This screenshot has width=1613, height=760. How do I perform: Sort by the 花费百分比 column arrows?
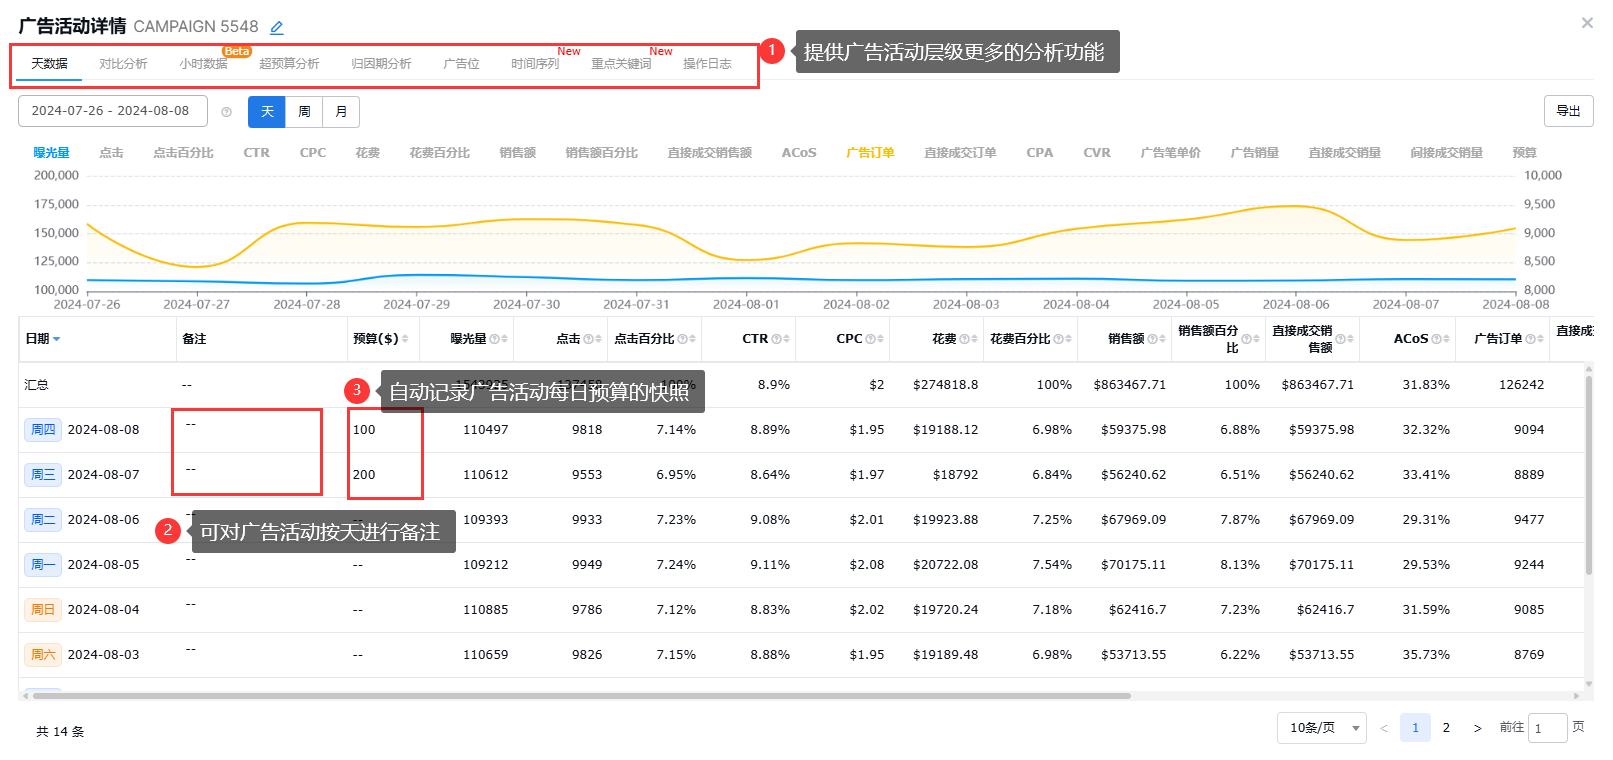1068,339
